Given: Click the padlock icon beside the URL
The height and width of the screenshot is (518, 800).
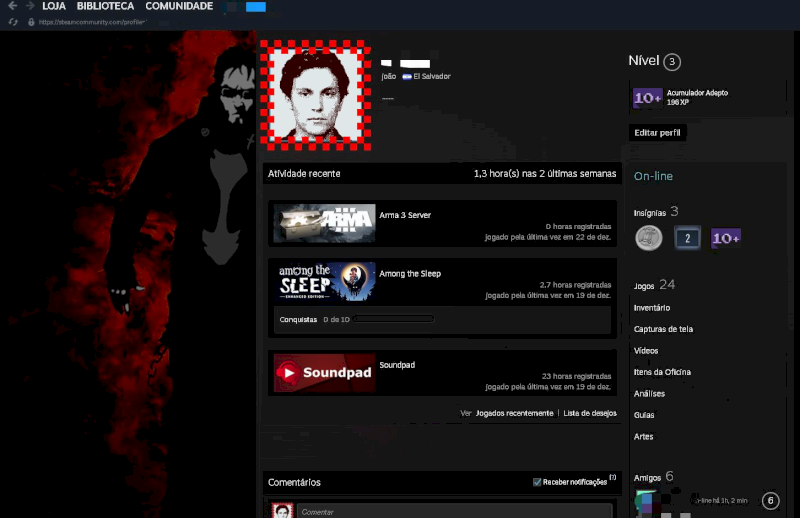Looking at the screenshot, I should click(31, 22).
